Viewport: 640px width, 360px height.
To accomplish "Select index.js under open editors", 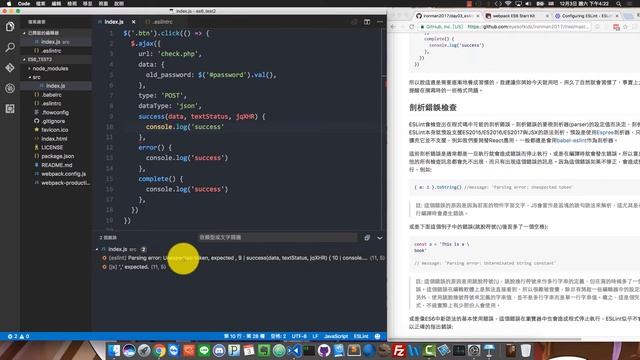I will (56, 42).
